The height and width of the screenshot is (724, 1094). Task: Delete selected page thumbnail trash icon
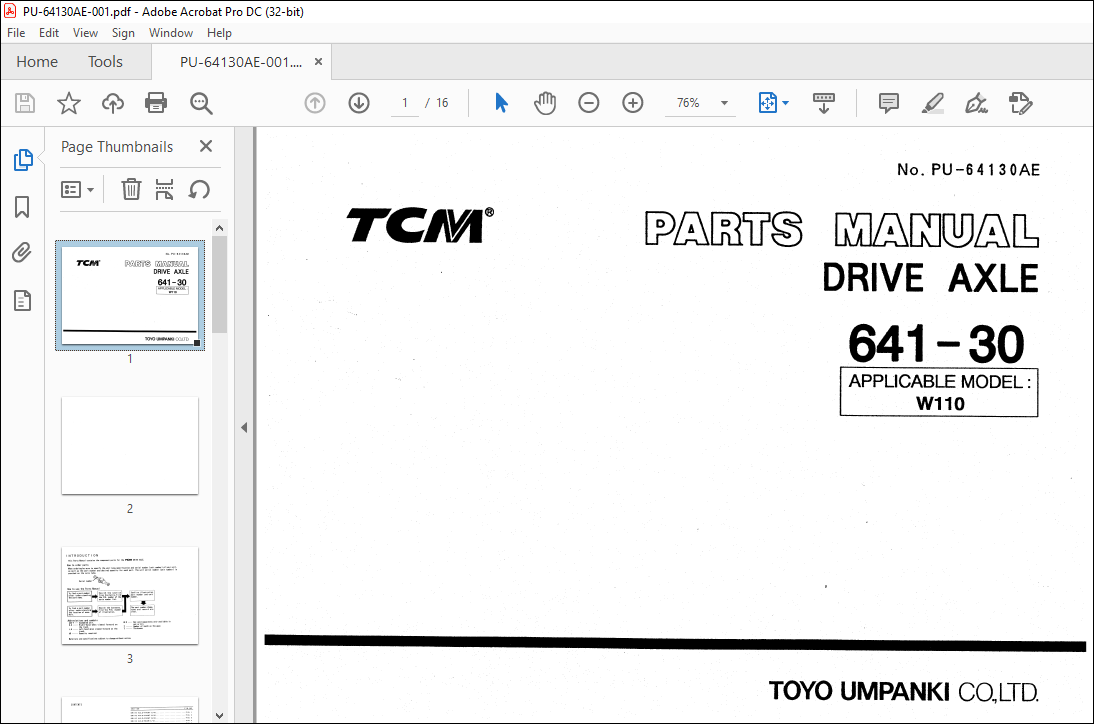(x=131, y=189)
